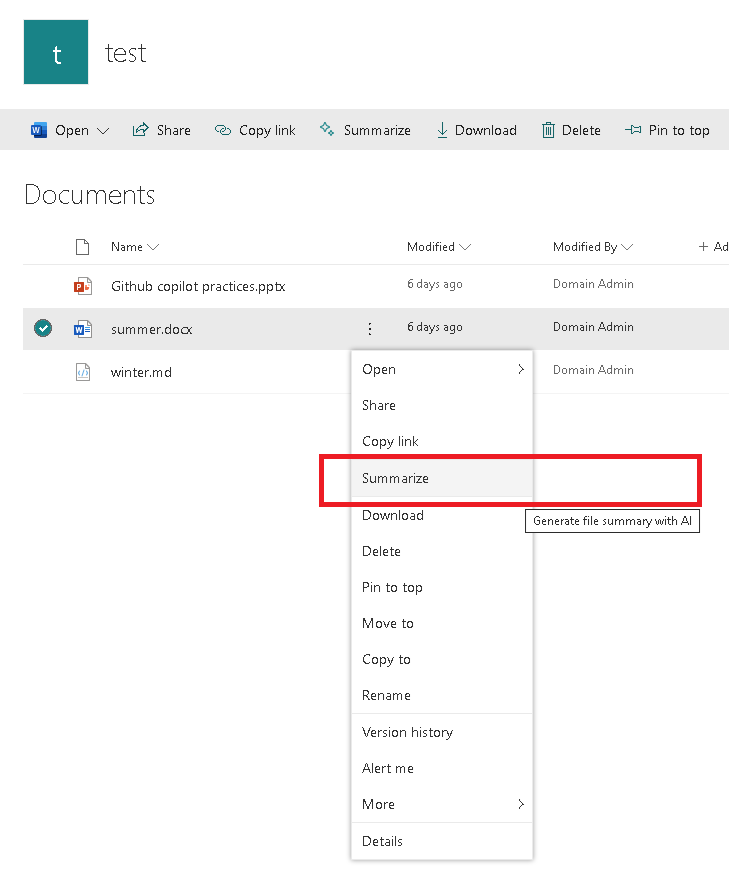Click the 'test' site title
729x882 pixels.
125,53
